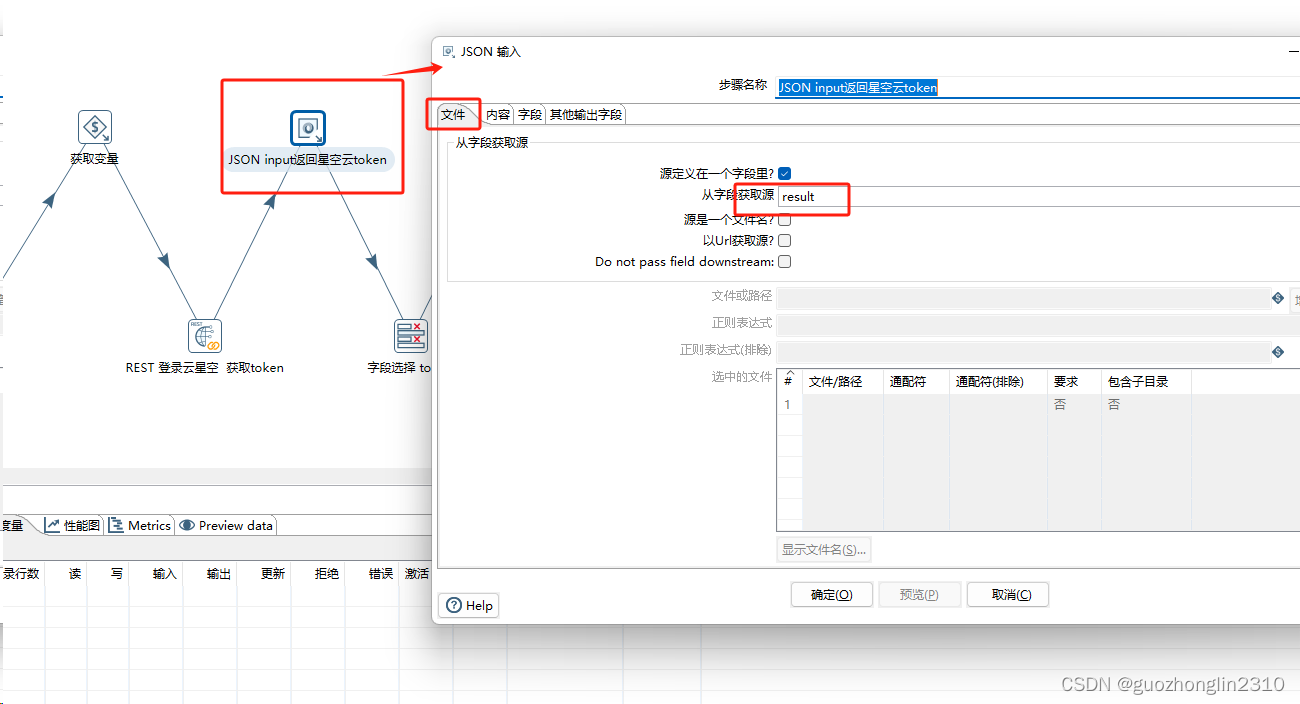Click the JSON input返回星空云token step icon
Viewport: 1300px width, 704px height.
tap(309, 127)
